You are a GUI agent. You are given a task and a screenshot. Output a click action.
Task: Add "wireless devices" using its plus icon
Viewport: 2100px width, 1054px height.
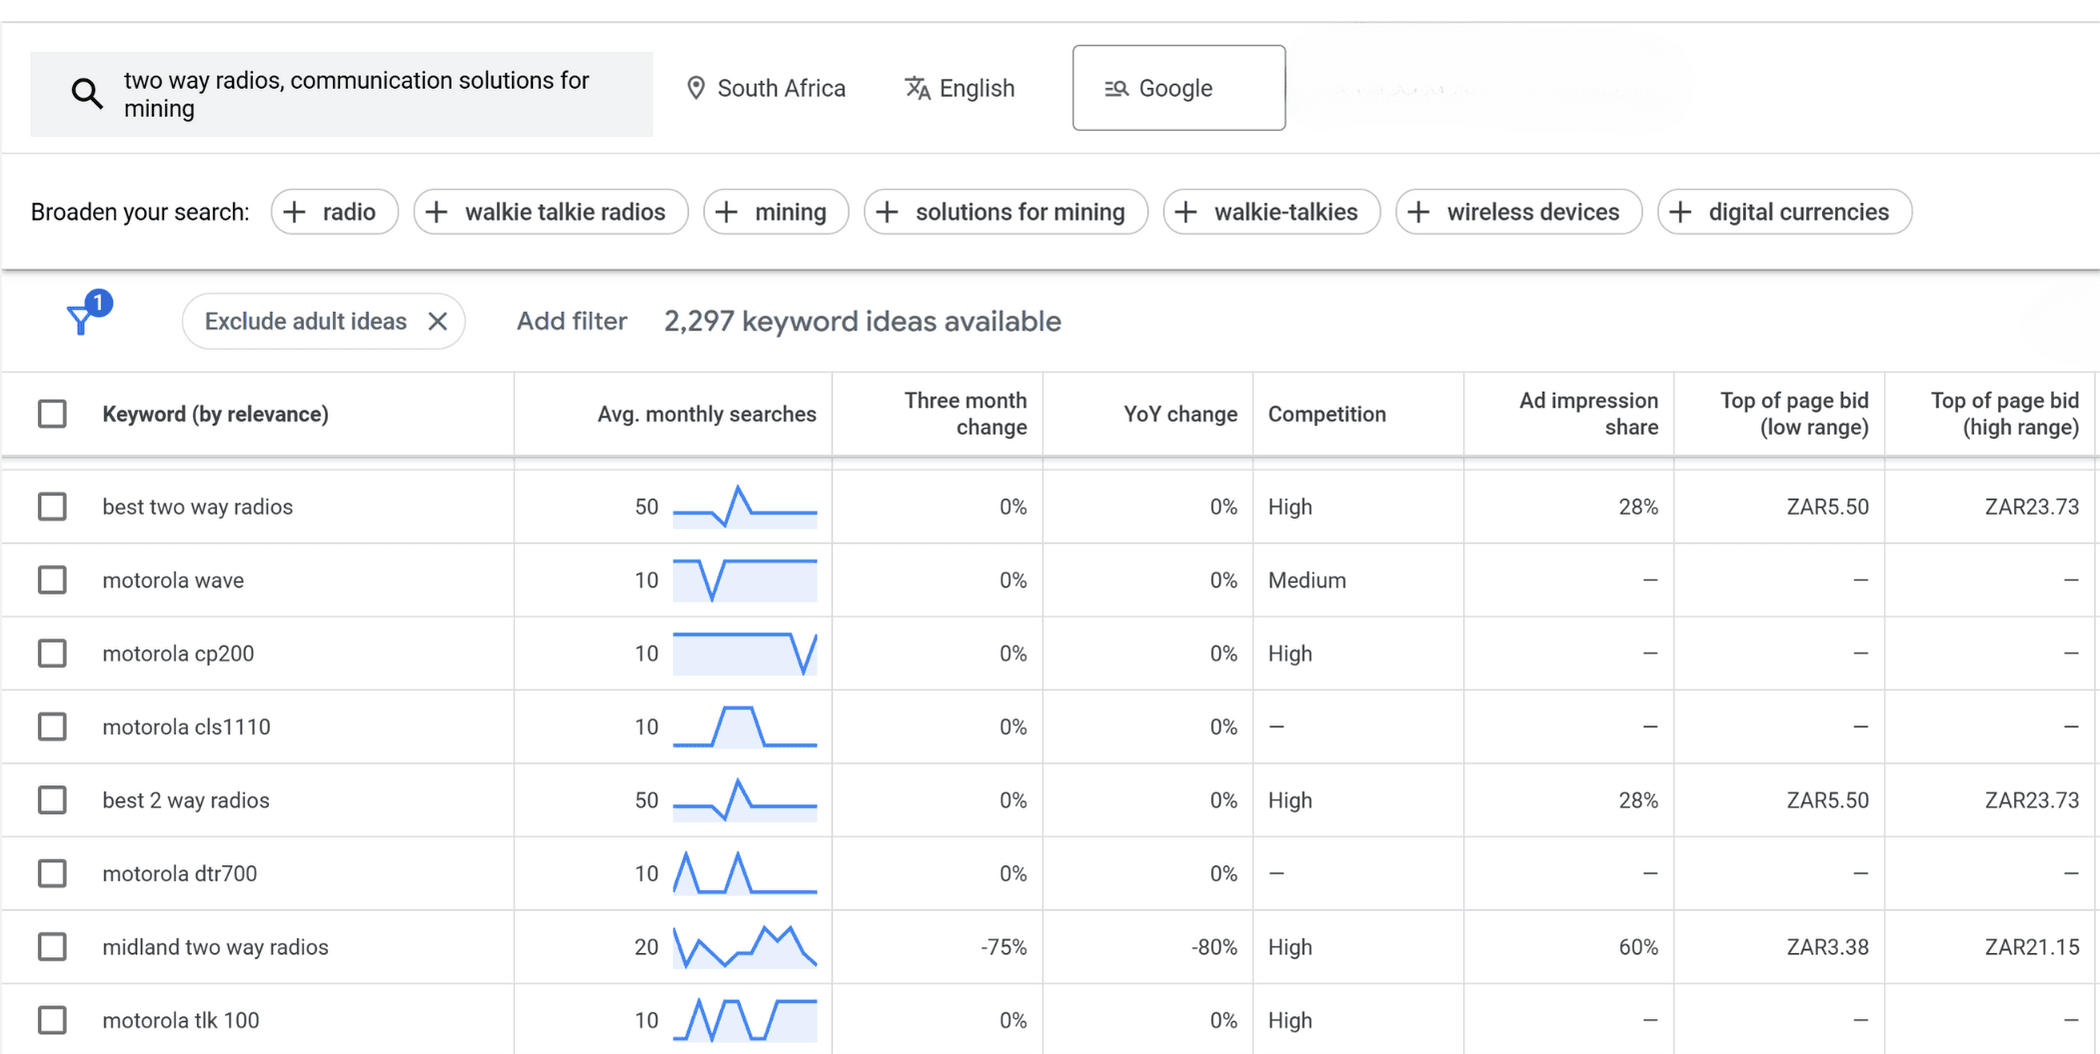point(1418,211)
